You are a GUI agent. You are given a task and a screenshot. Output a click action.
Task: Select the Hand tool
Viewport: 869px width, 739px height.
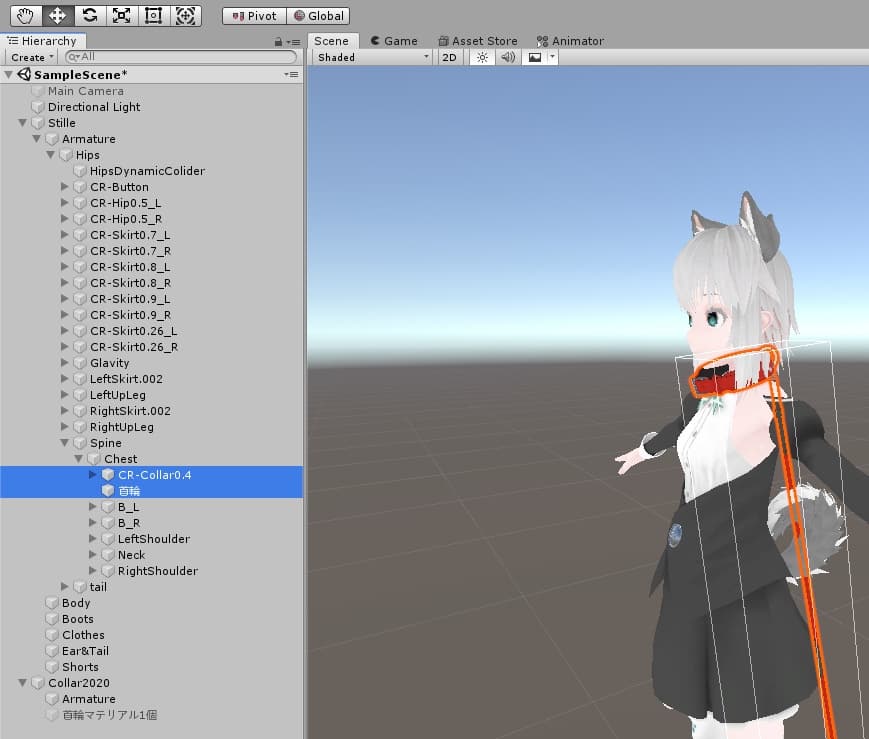[x=25, y=16]
